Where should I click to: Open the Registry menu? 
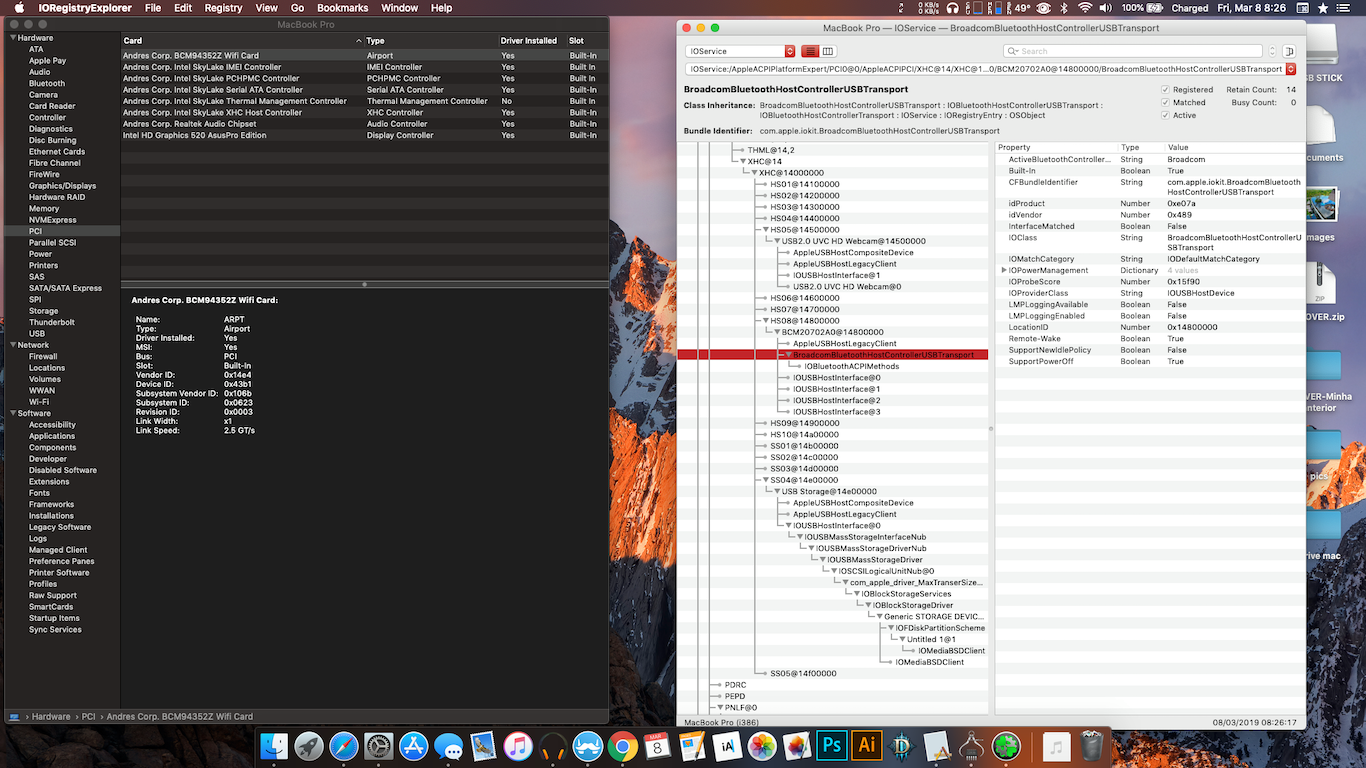pyautogui.click(x=223, y=8)
